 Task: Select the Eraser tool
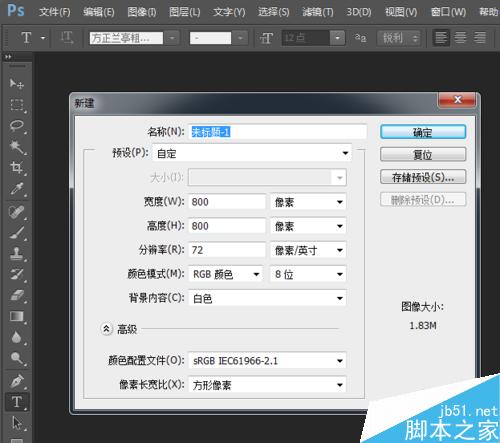coord(17,295)
